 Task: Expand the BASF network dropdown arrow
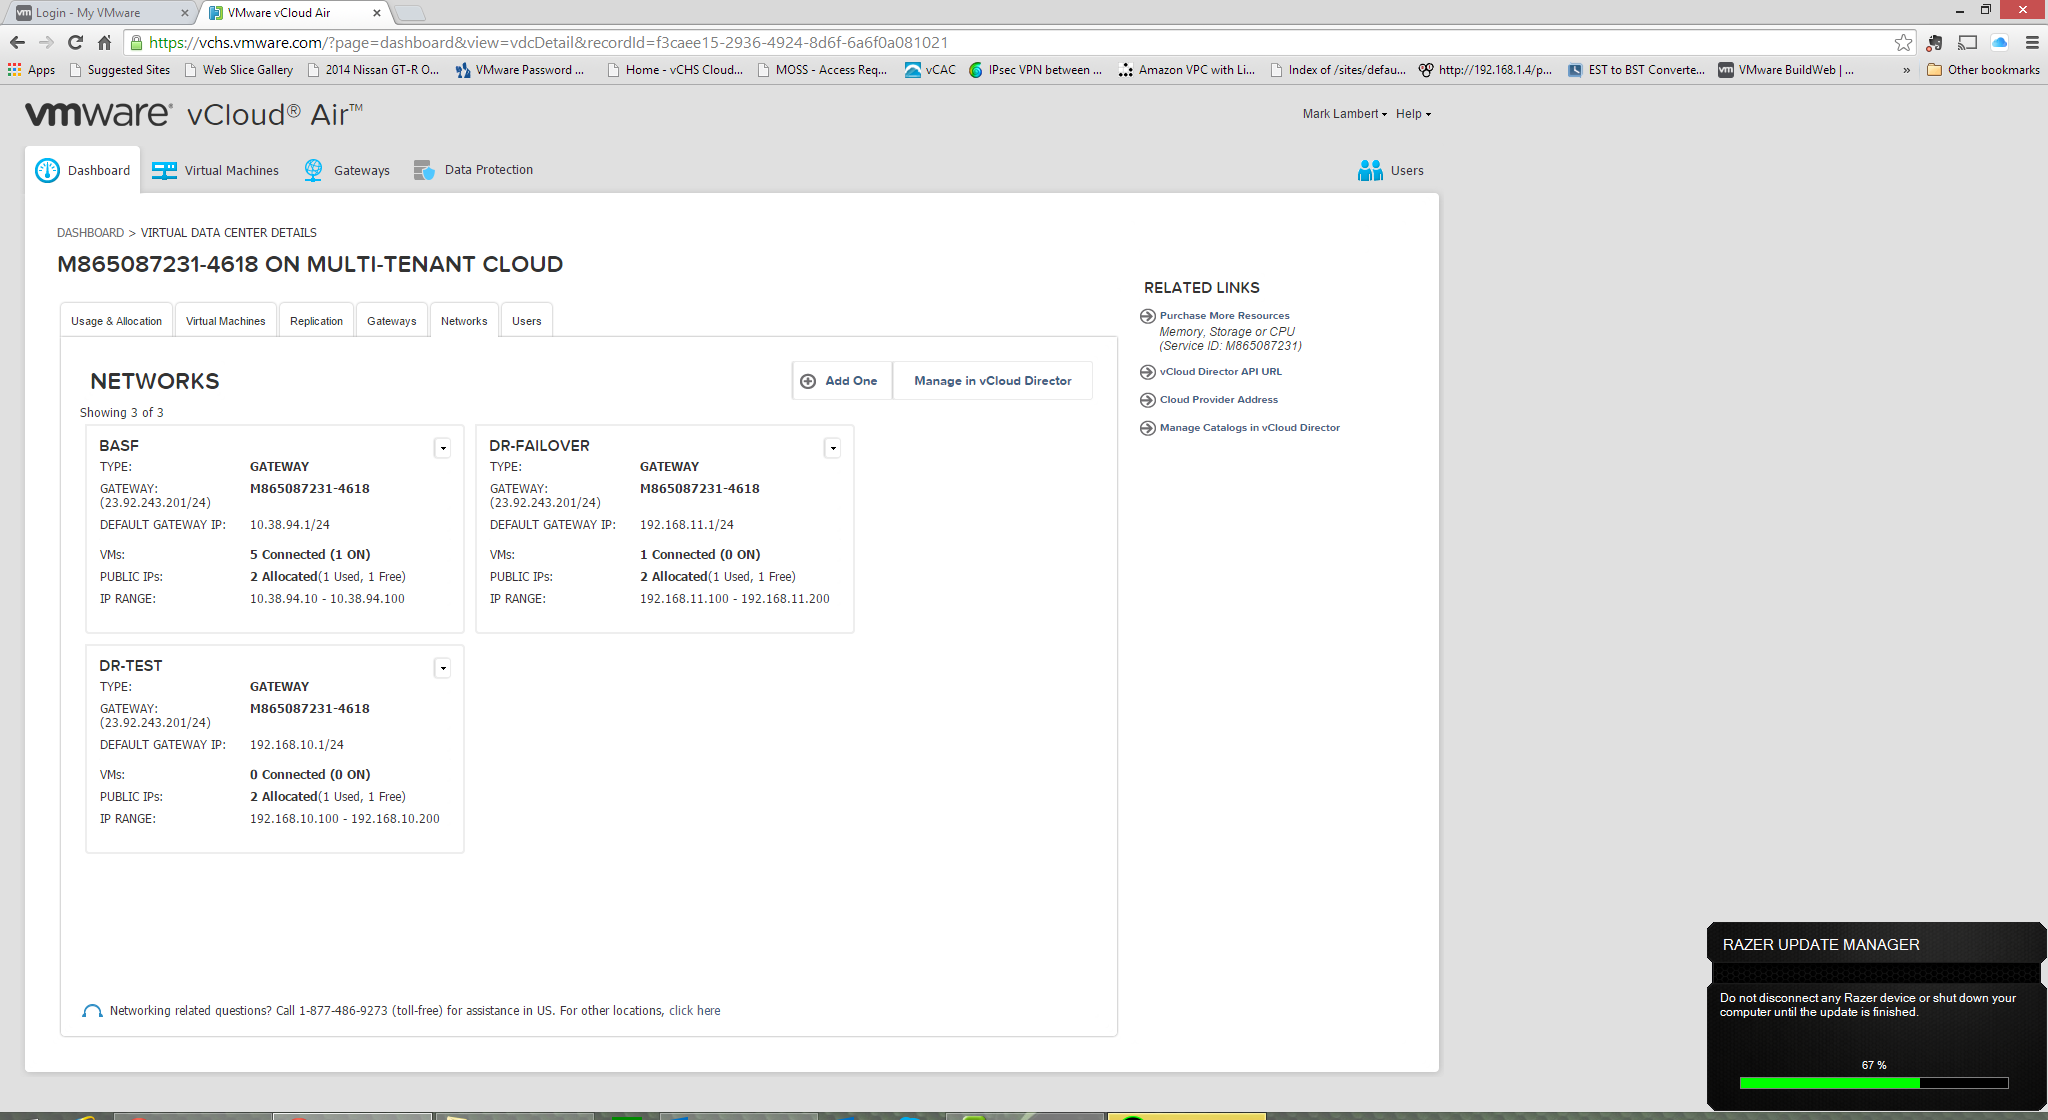click(442, 448)
